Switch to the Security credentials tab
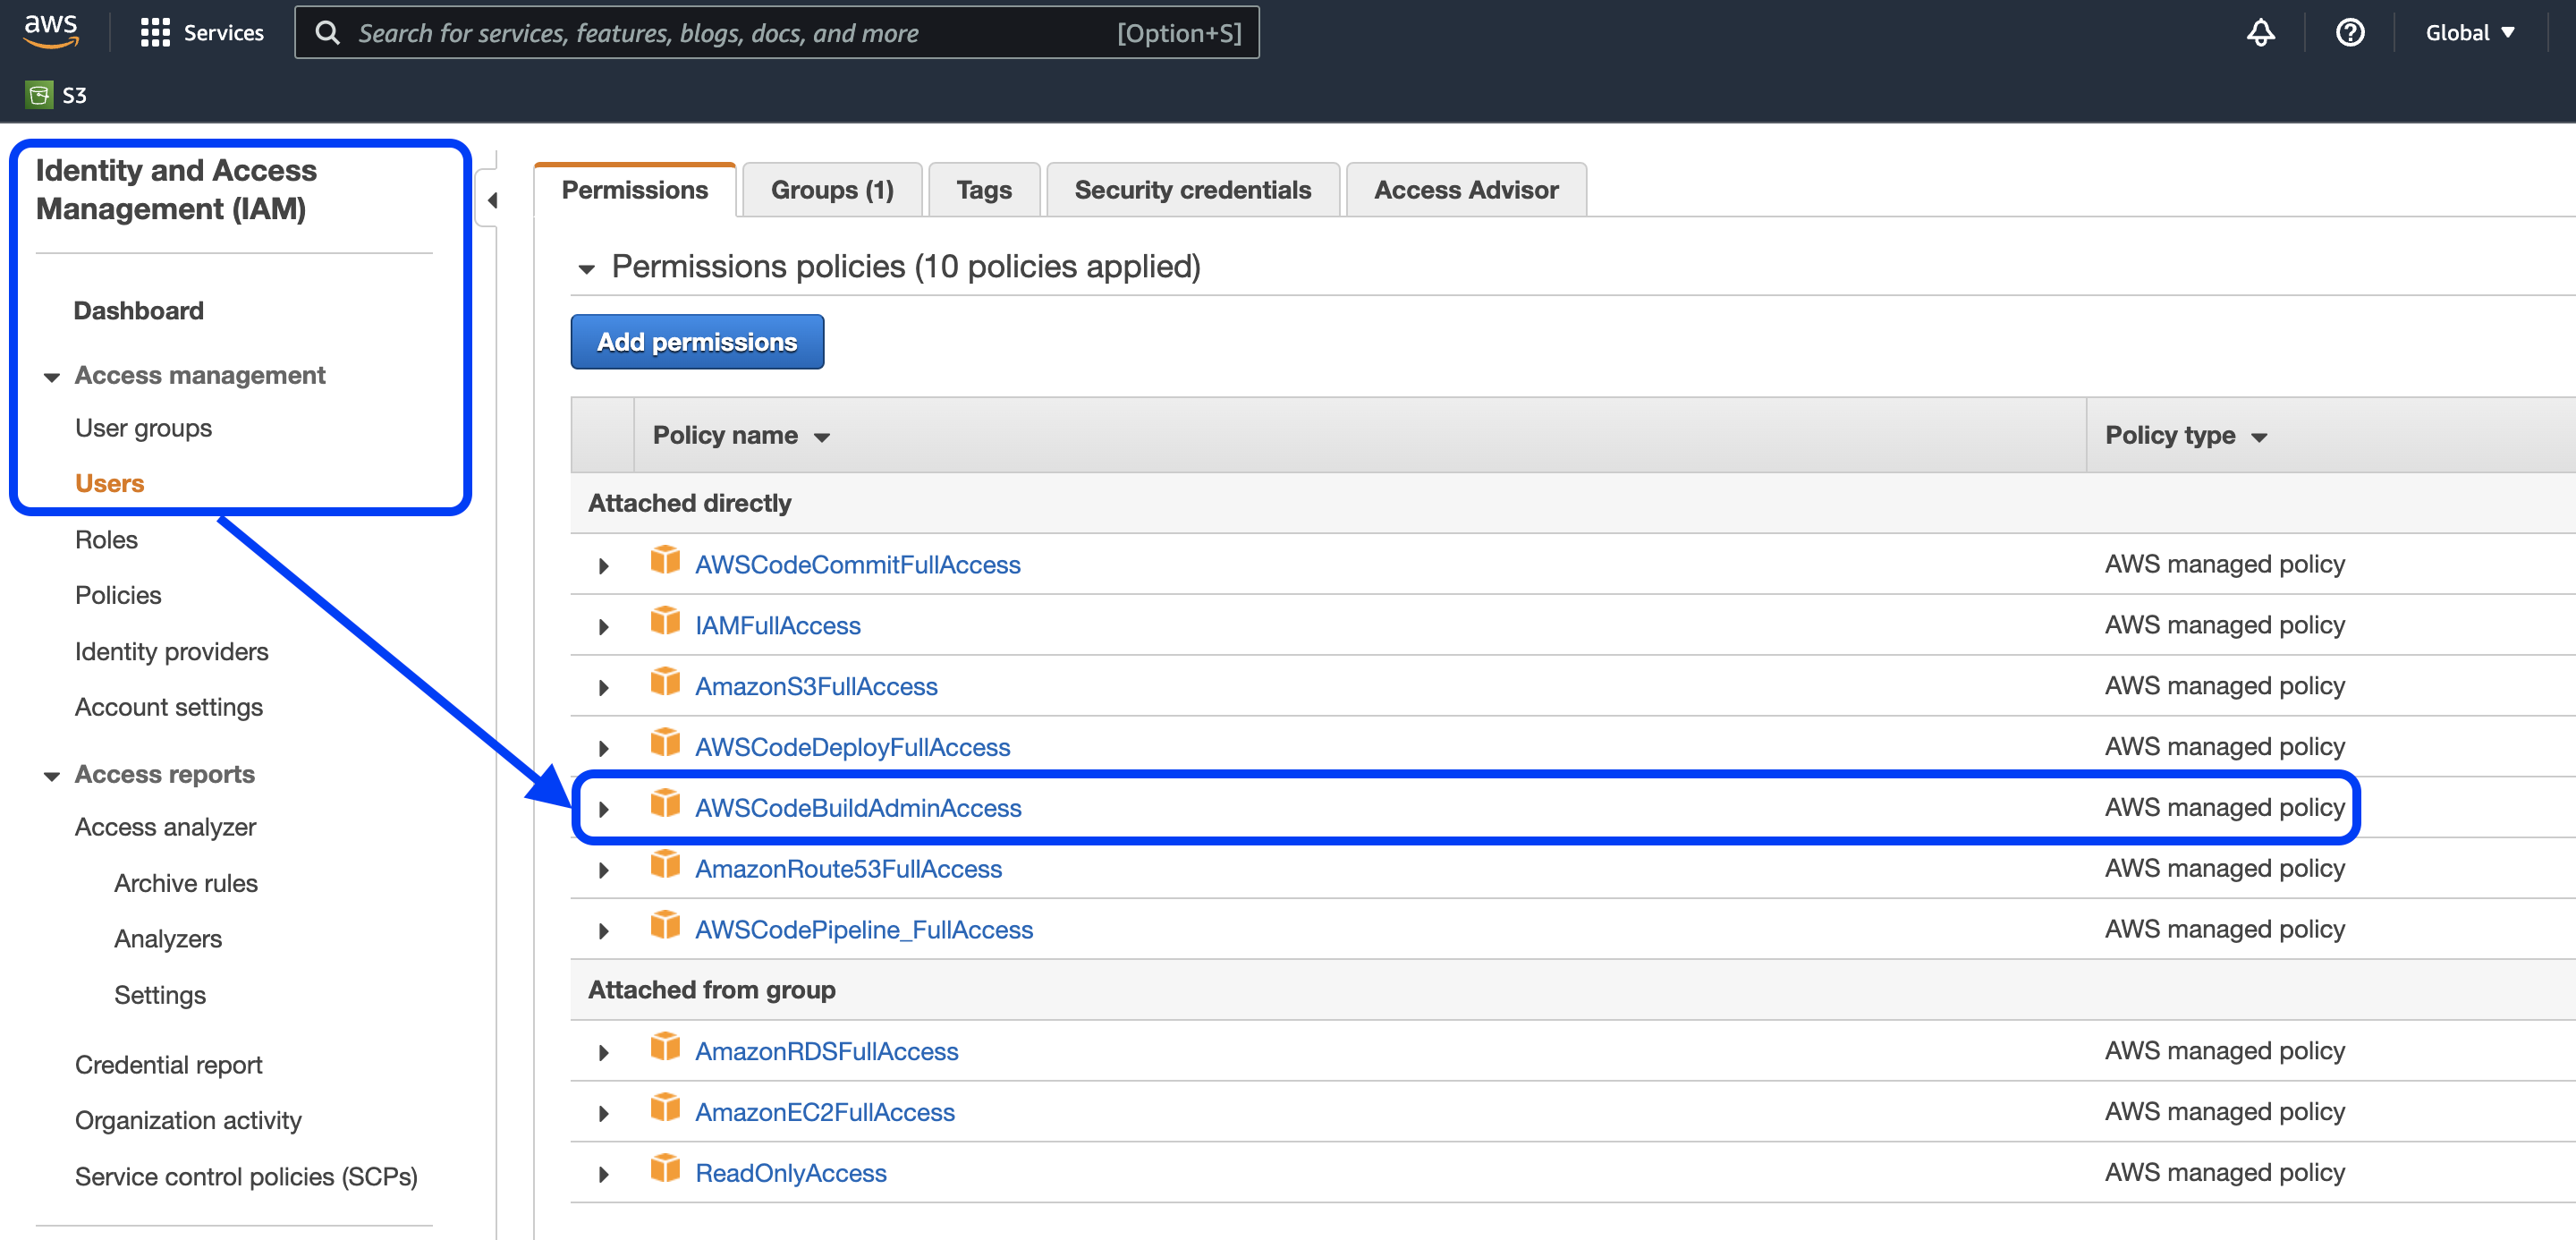2576x1240 pixels. 1192,190
